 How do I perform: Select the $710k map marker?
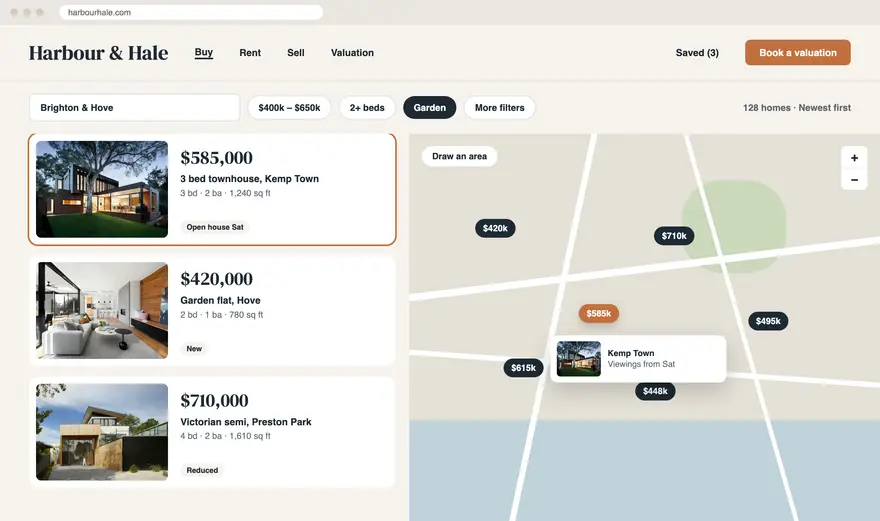pyautogui.click(x=673, y=236)
